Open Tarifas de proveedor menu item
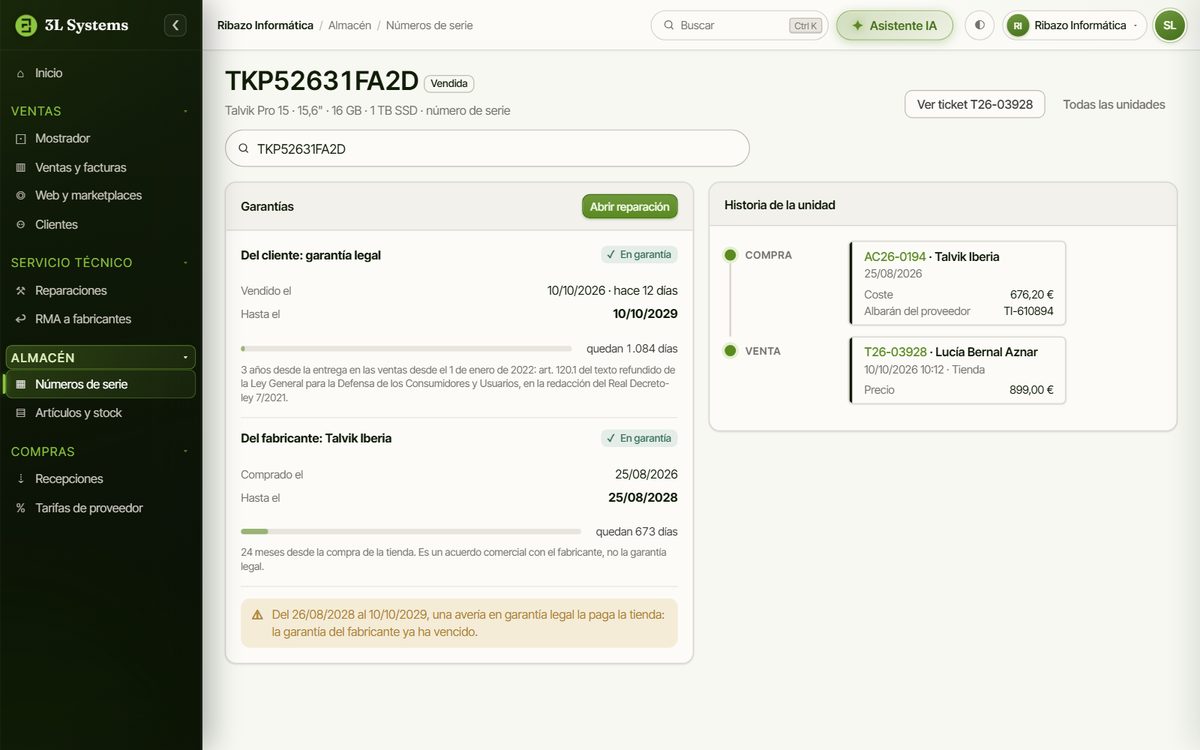Image resolution: width=1200 pixels, height=750 pixels. 101,508
